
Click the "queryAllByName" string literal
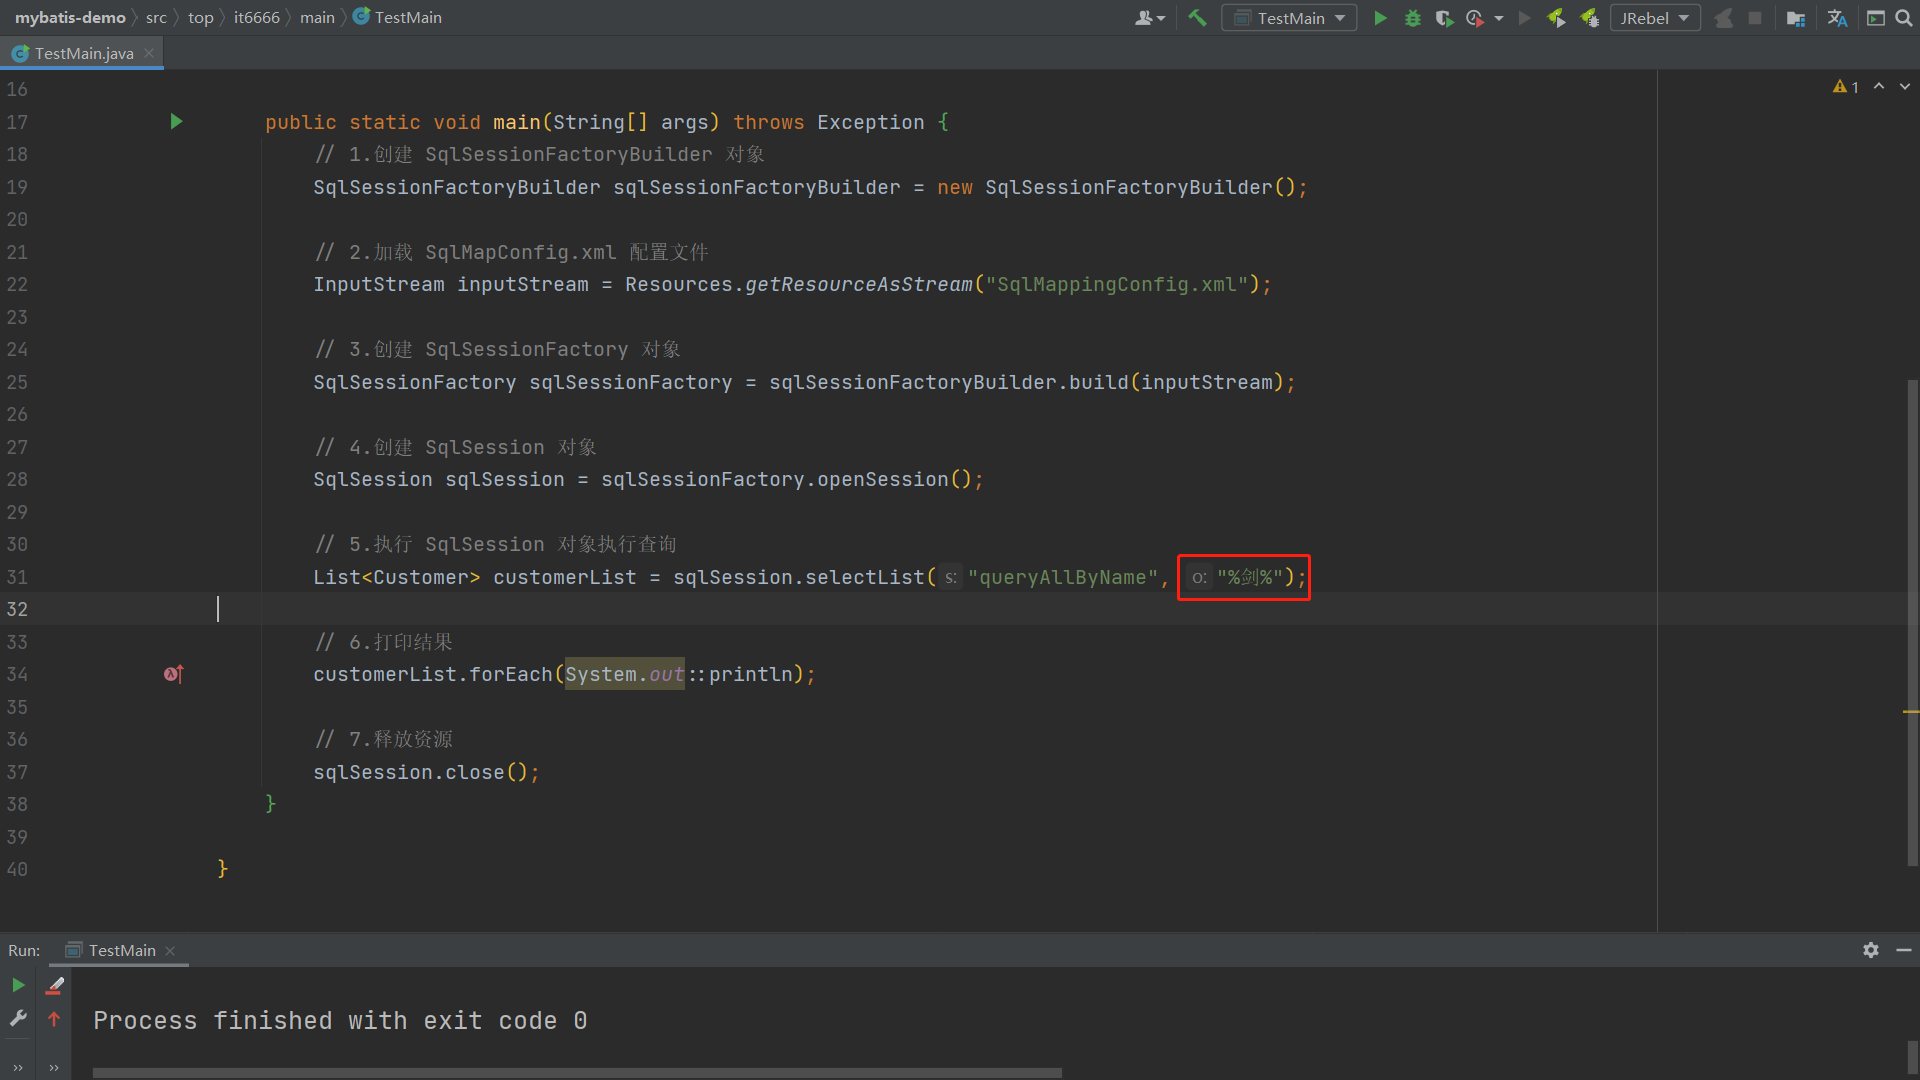(x=1062, y=577)
